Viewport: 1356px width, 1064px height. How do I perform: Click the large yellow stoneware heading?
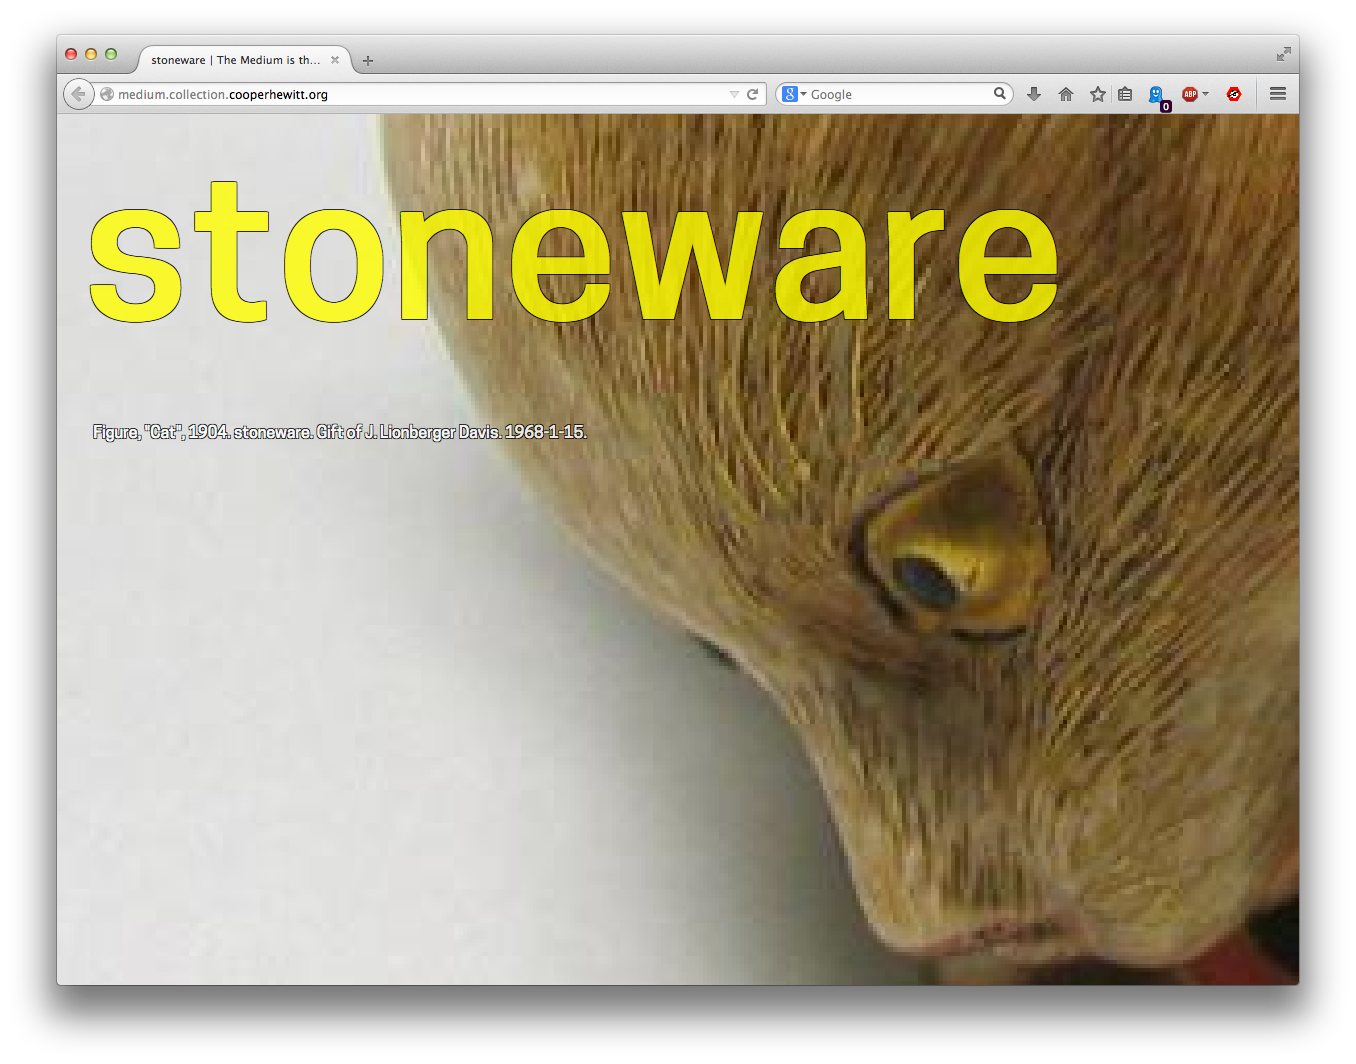click(x=574, y=256)
